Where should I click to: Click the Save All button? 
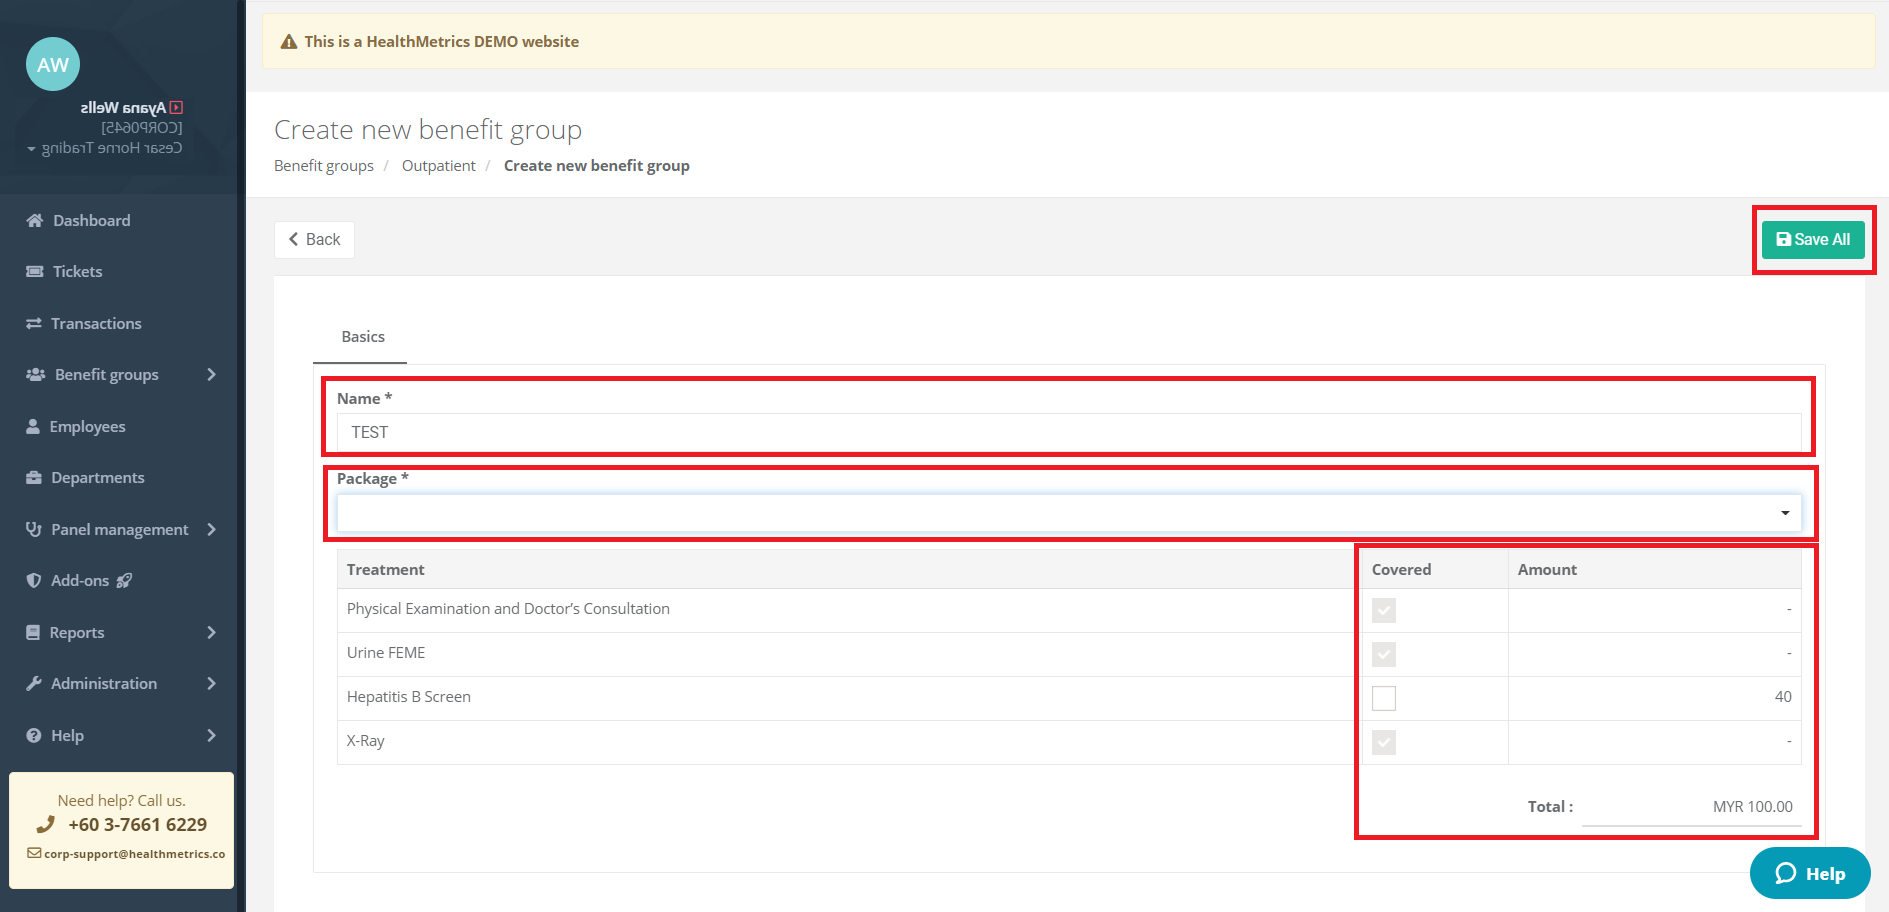pyautogui.click(x=1812, y=240)
